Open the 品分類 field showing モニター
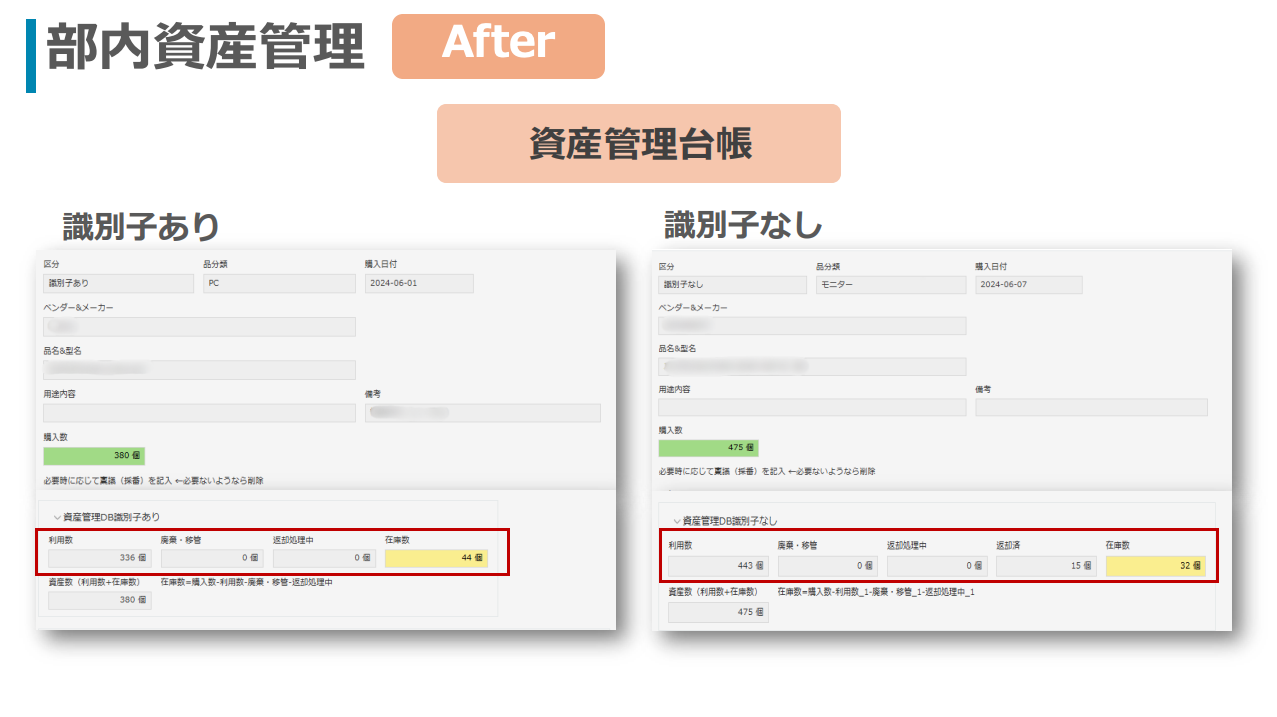 [890, 285]
